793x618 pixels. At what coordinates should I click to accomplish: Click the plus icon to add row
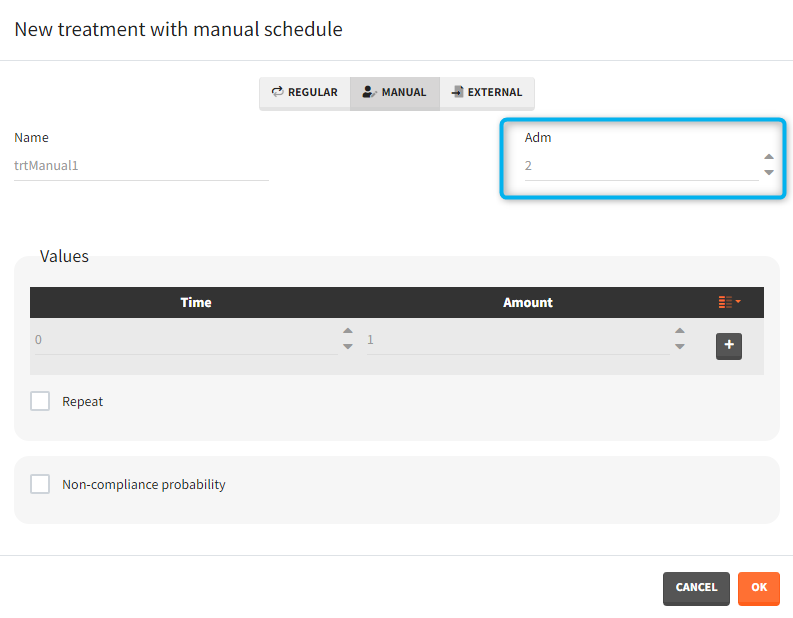coord(729,346)
